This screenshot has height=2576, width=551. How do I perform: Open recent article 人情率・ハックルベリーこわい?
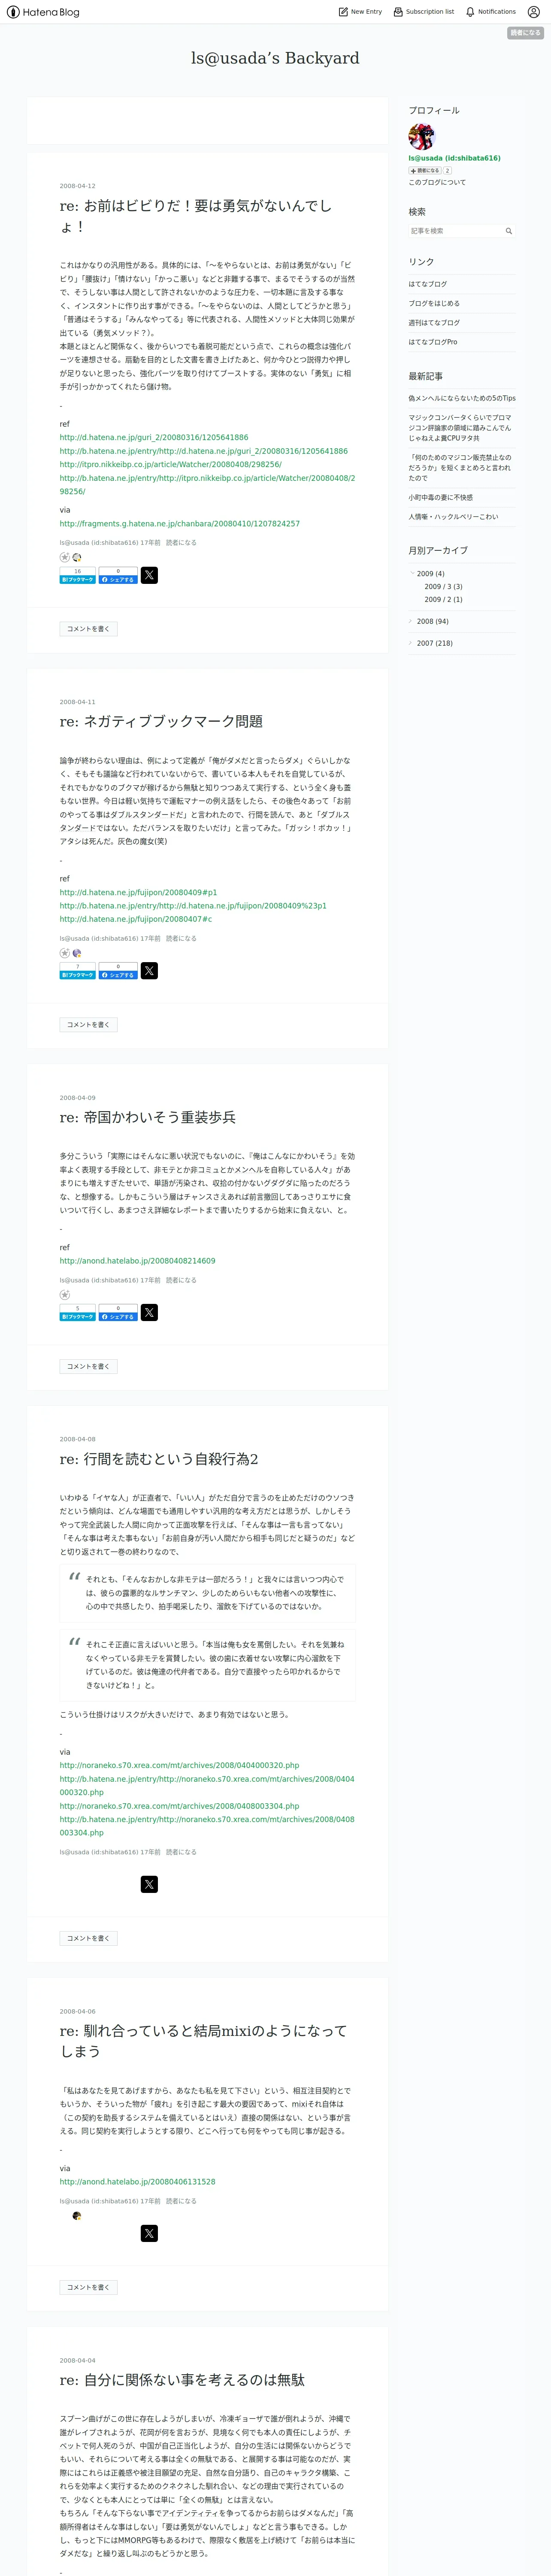(453, 517)
